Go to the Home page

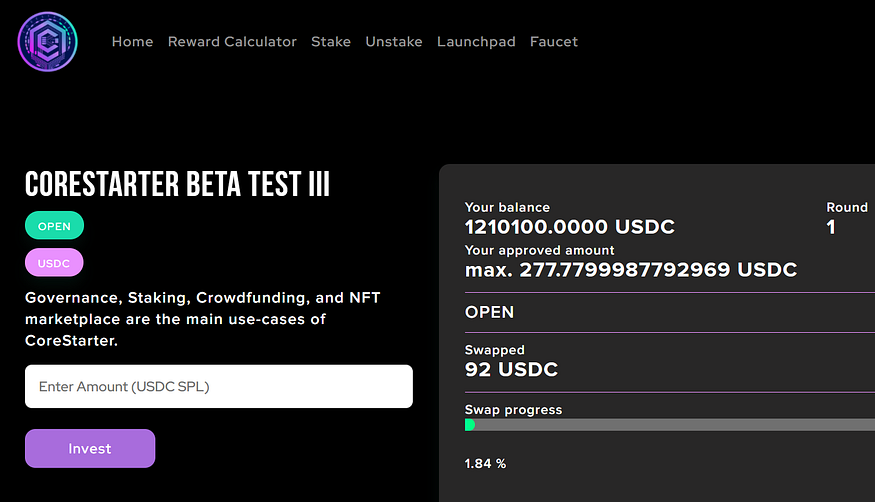[x=132, y=42]
